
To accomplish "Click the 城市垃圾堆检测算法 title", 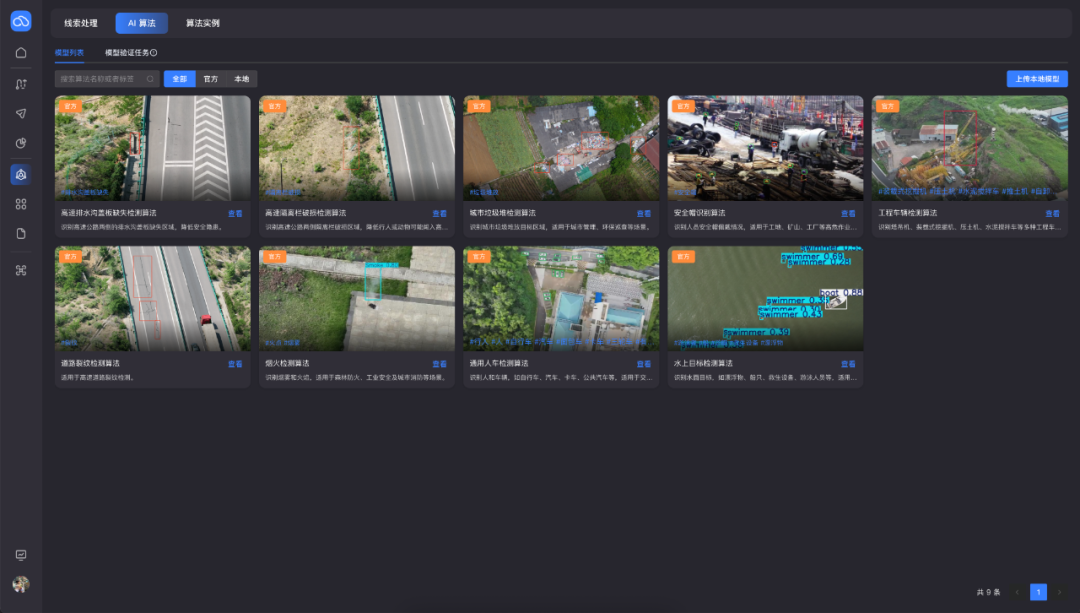I will click(502, 213).
